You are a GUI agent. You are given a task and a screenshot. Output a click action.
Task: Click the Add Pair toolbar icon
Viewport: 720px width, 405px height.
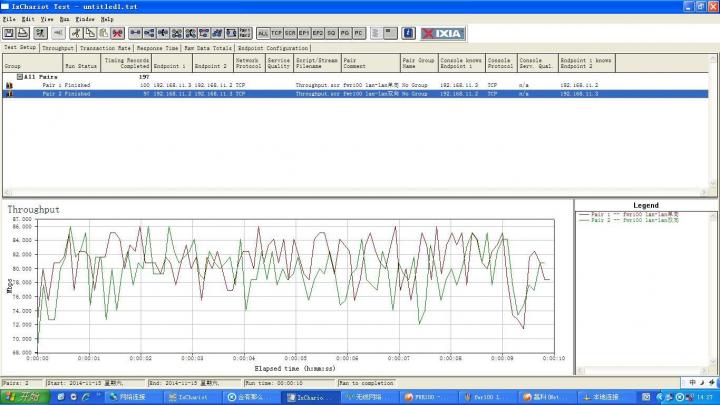point(135,33)
